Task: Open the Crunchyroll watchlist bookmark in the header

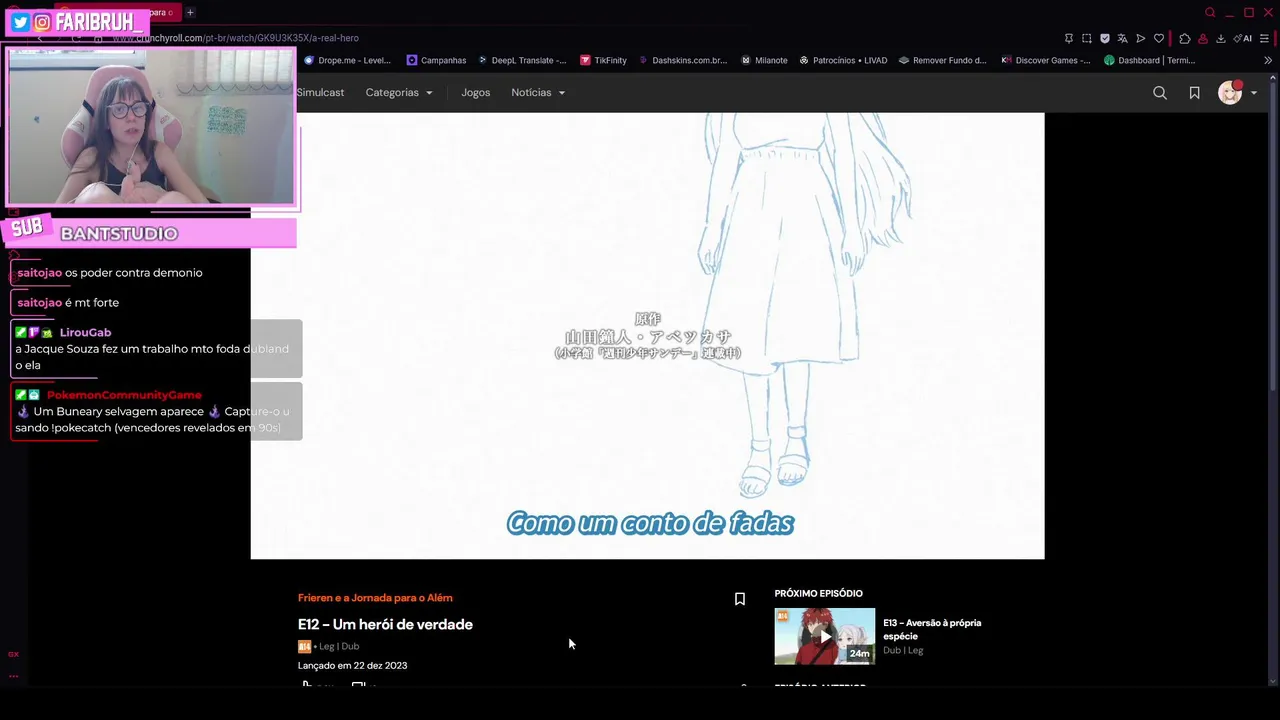Action: [x=1194, y=93]
